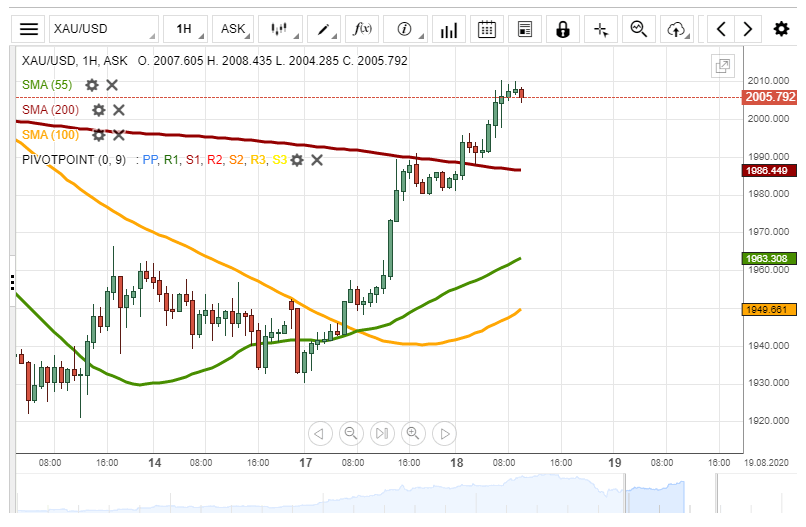
Task: Click the left-edge panel drag handle dots
Action: (x=12, y=282)
